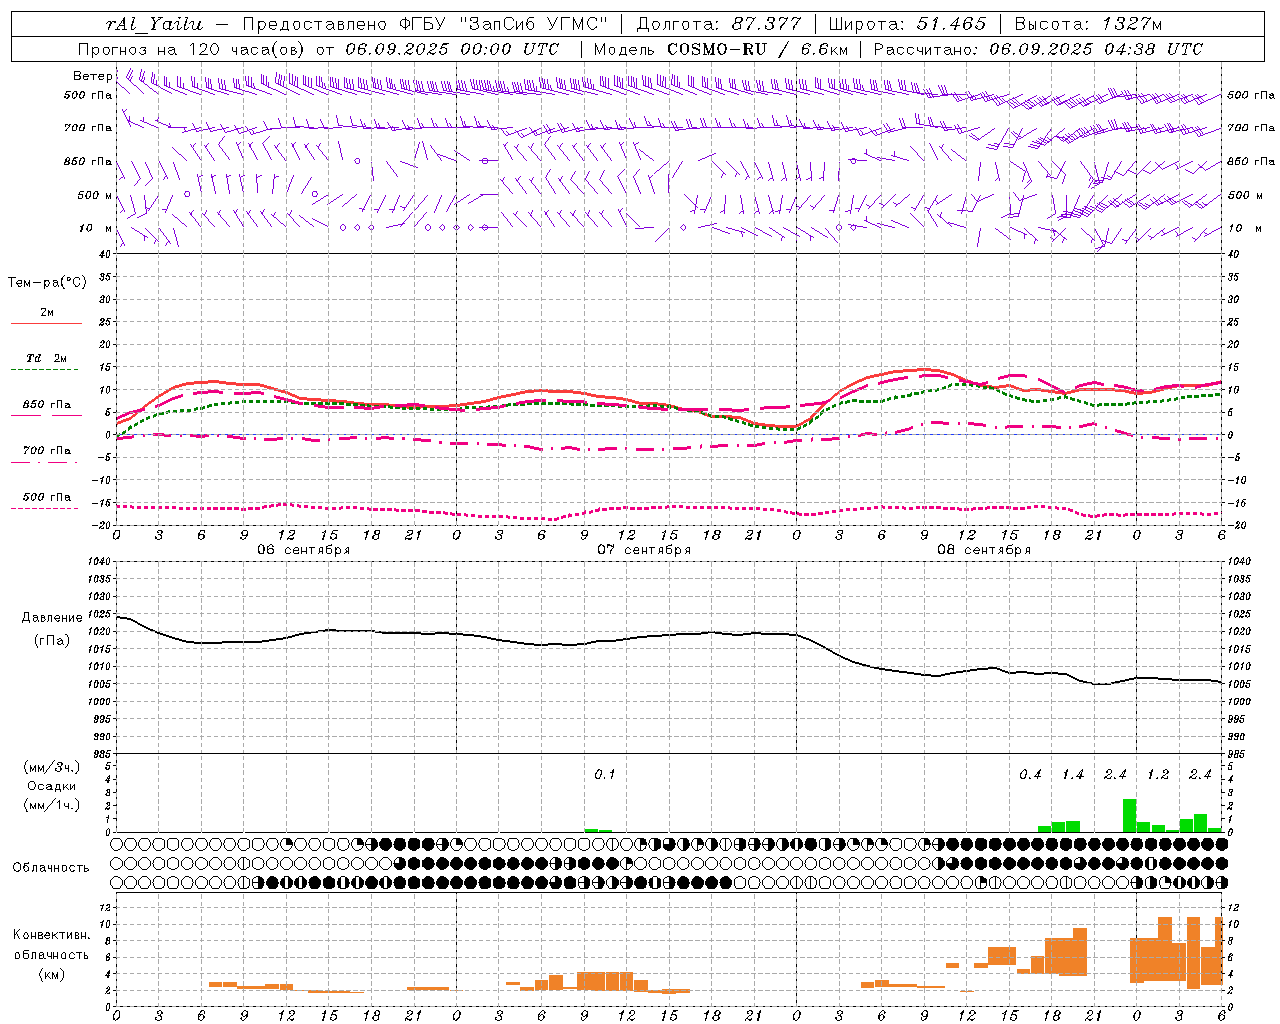Click the Ветер wind panel label
1280x1024 pixels.
pyautogui.click(x=92, y=76)
